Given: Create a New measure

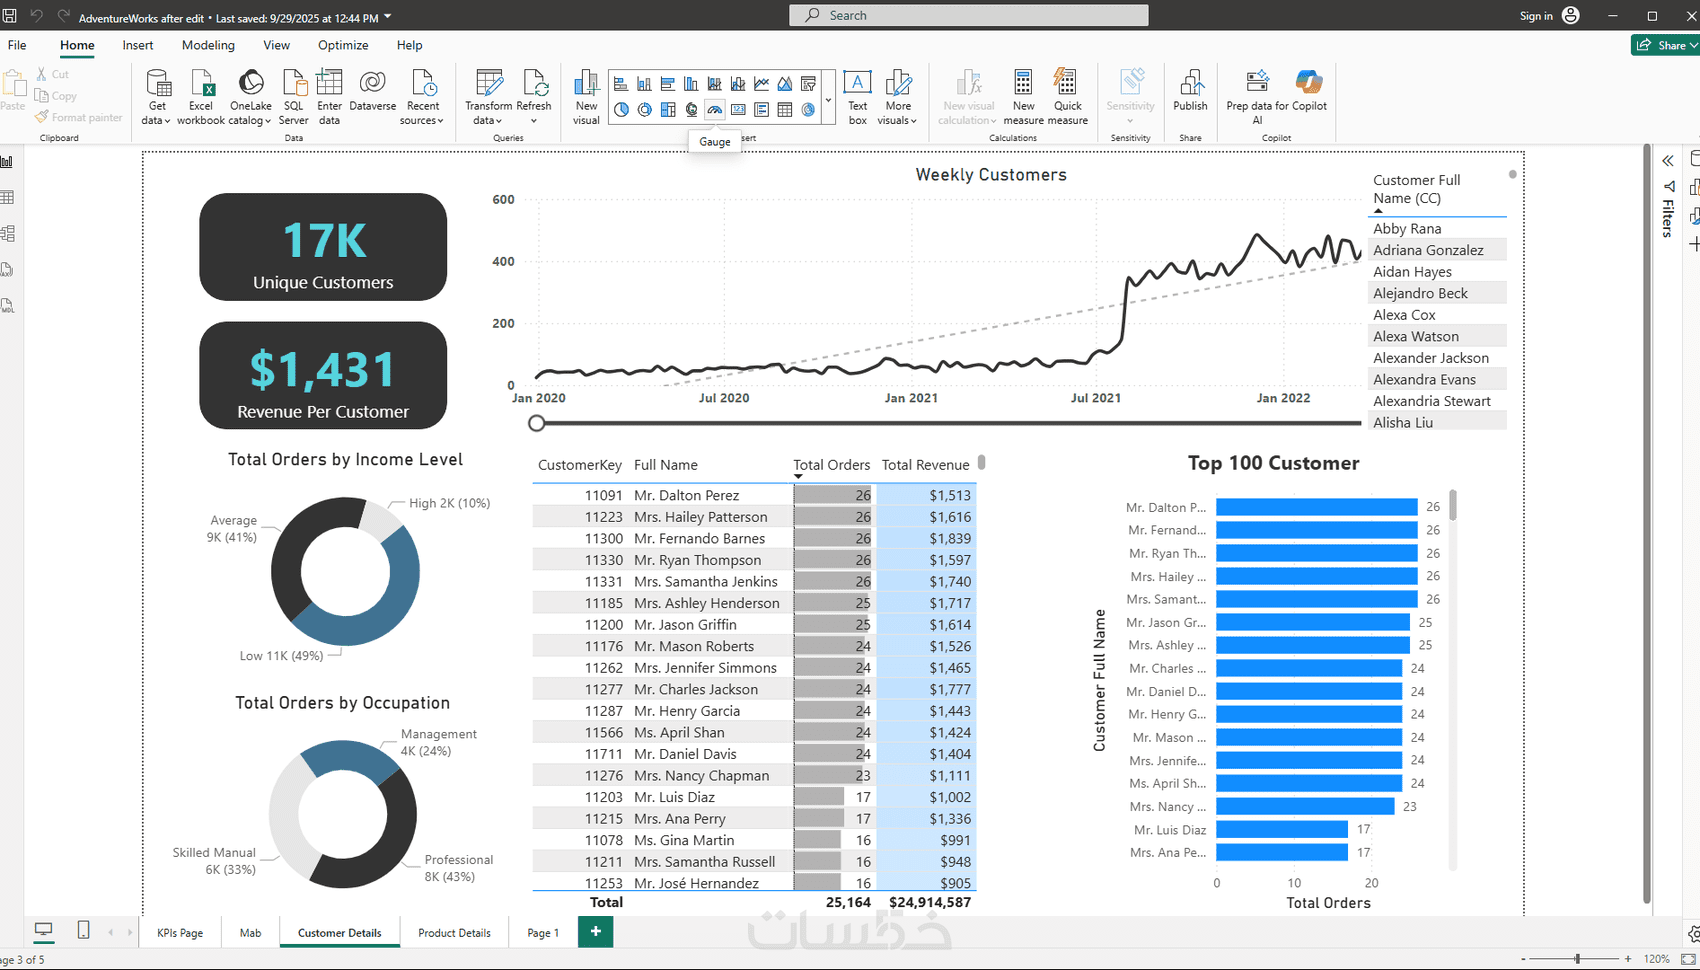Looking at the screenshot, I should click(1023, 97).
